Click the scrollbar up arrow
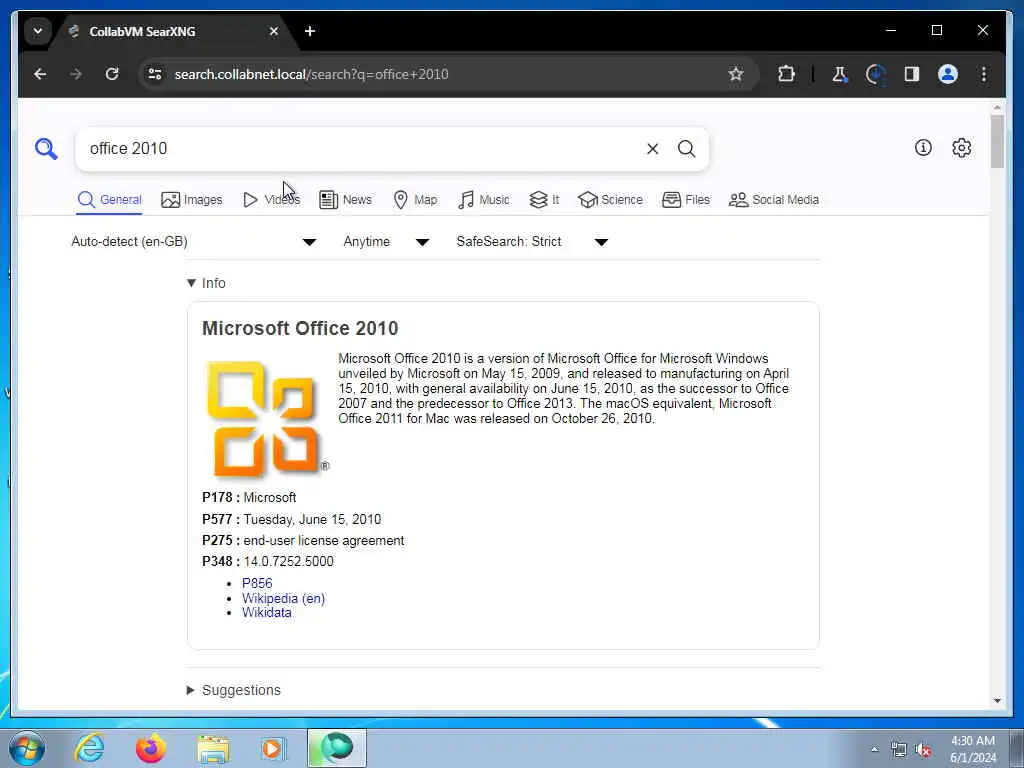The height and width of the screenshot is (768, 1024). 997,107
